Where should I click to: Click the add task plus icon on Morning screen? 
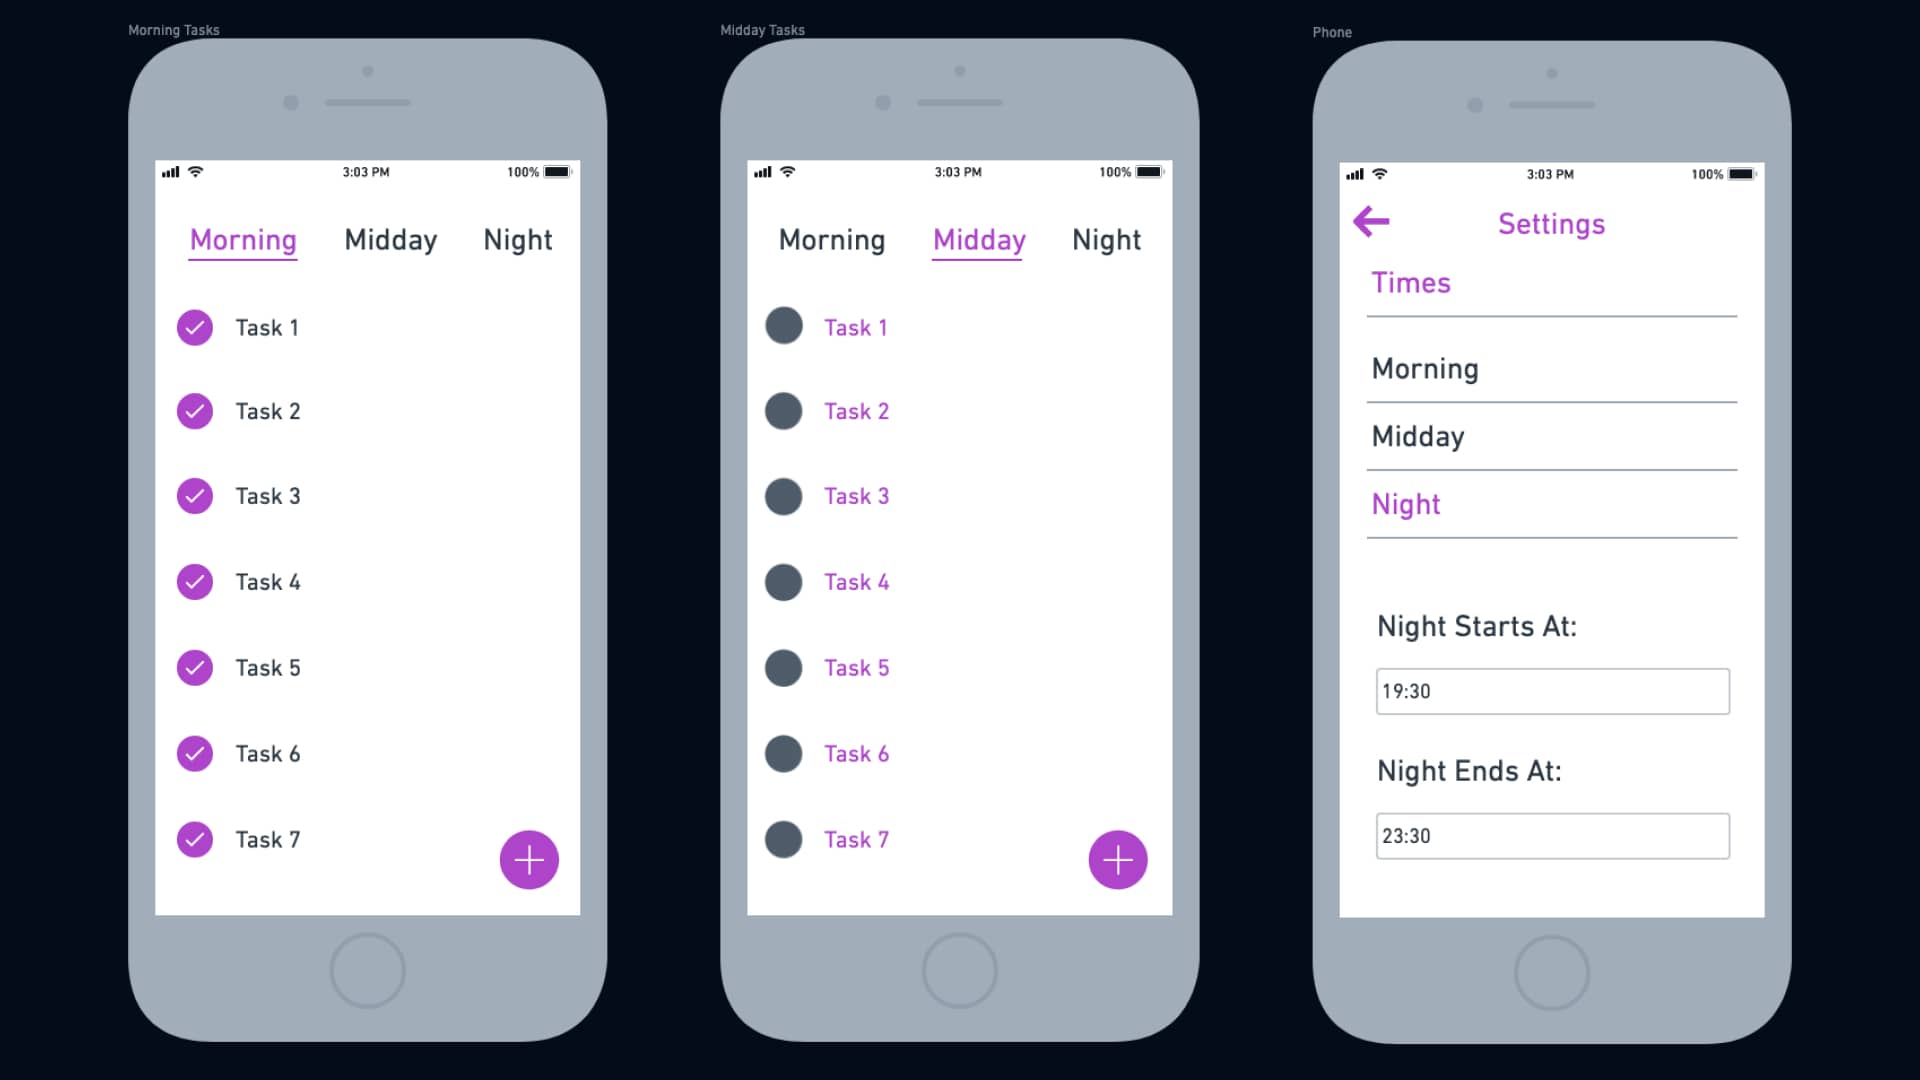click(x=529, y=860)
